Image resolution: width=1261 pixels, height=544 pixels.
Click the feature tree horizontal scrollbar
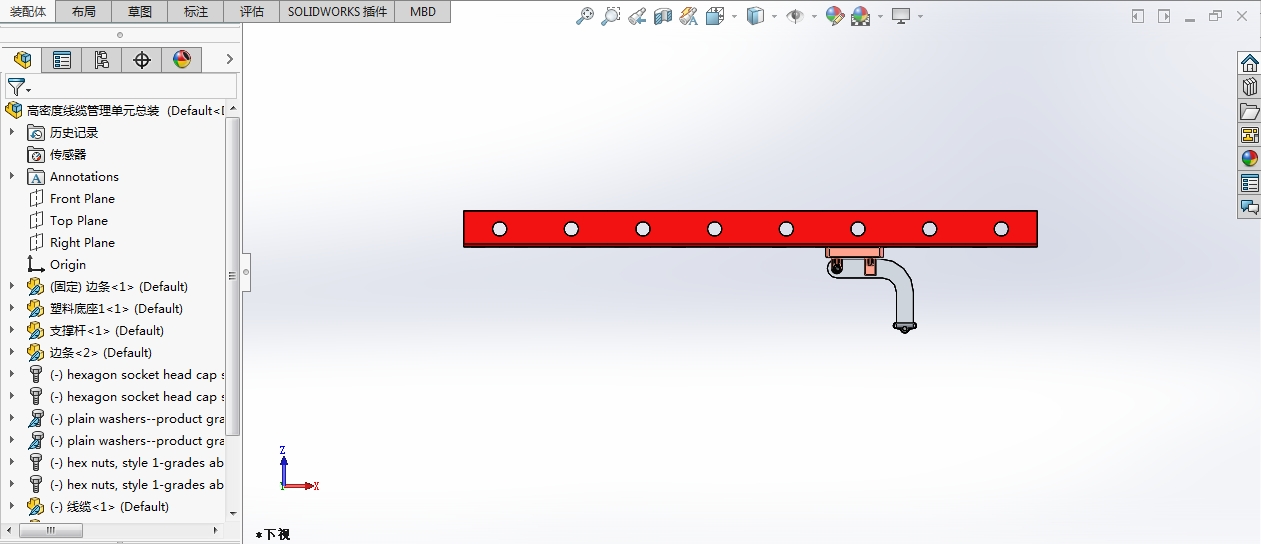click(x=51, y=531)
